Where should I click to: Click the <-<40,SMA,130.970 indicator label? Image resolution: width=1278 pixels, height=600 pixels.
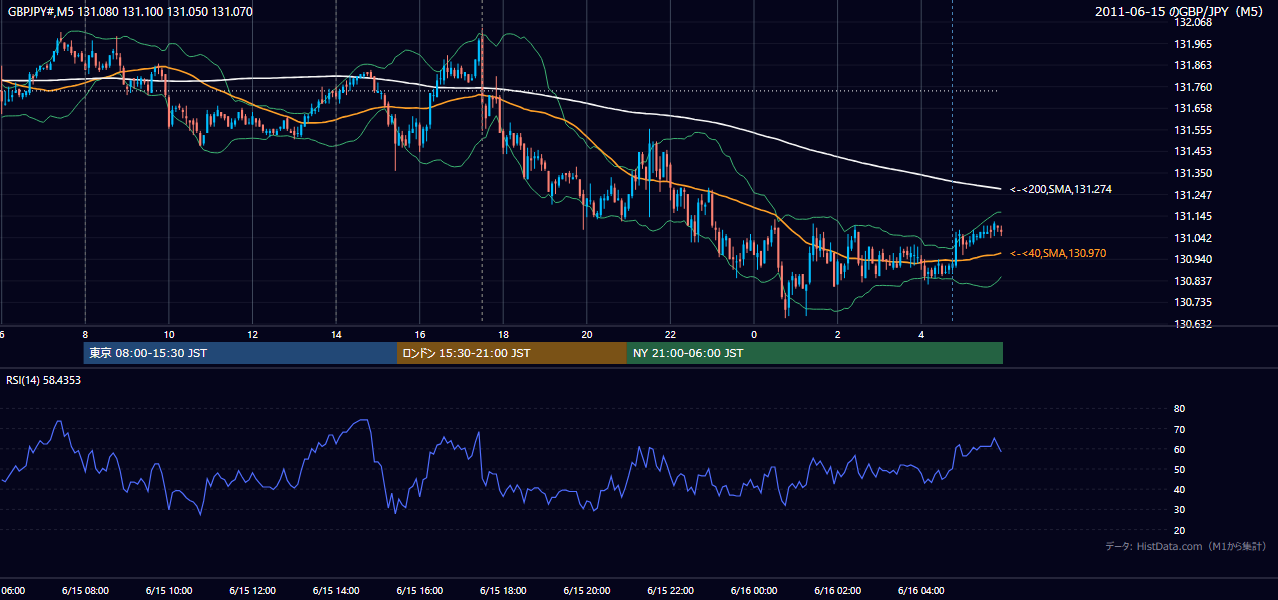pos(1058,254)
